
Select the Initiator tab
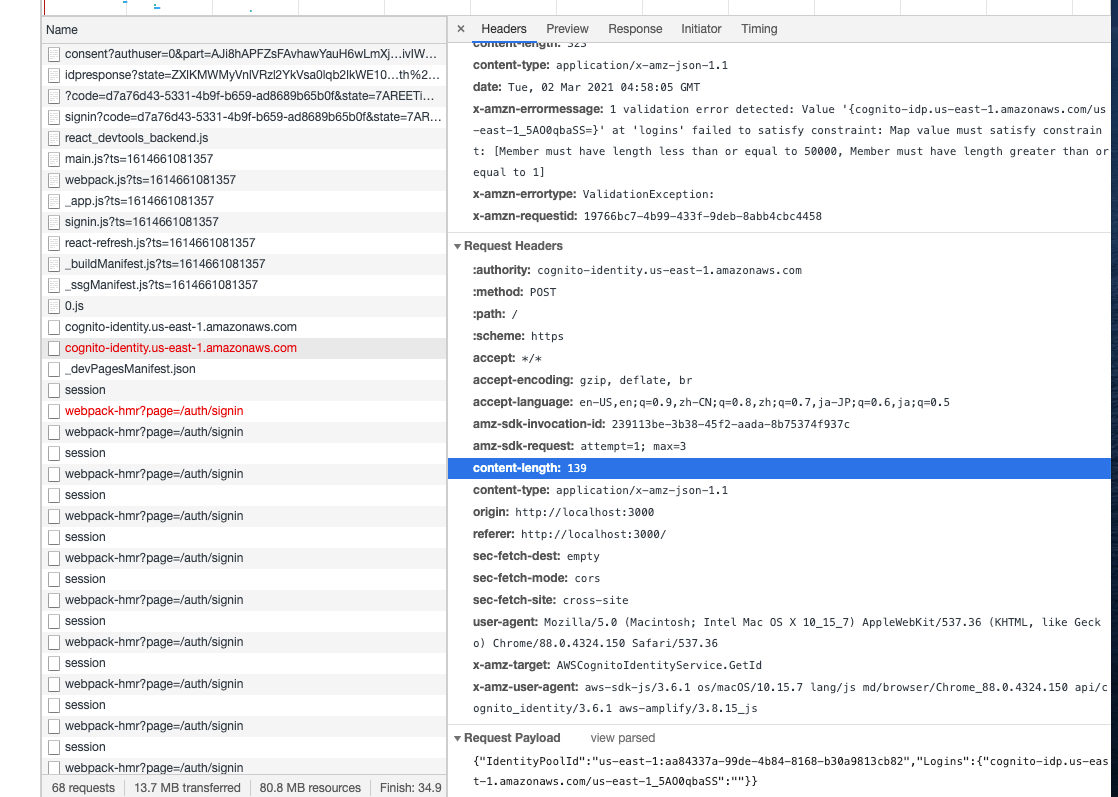701,29
